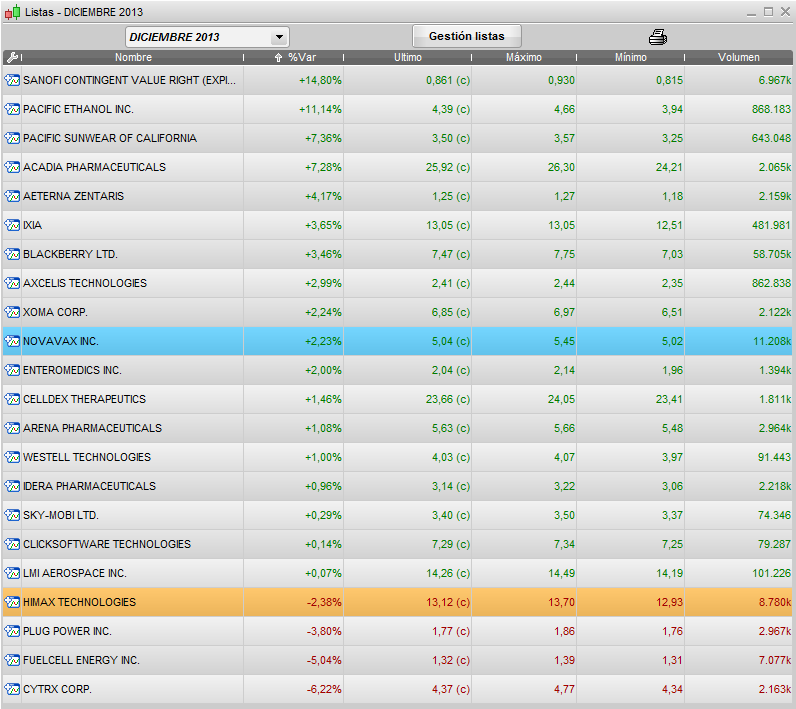The height and width of the screenshot is (709, 796).
Task: Open chart icon for PLUG POWER INC.
Action: (12, 631)
